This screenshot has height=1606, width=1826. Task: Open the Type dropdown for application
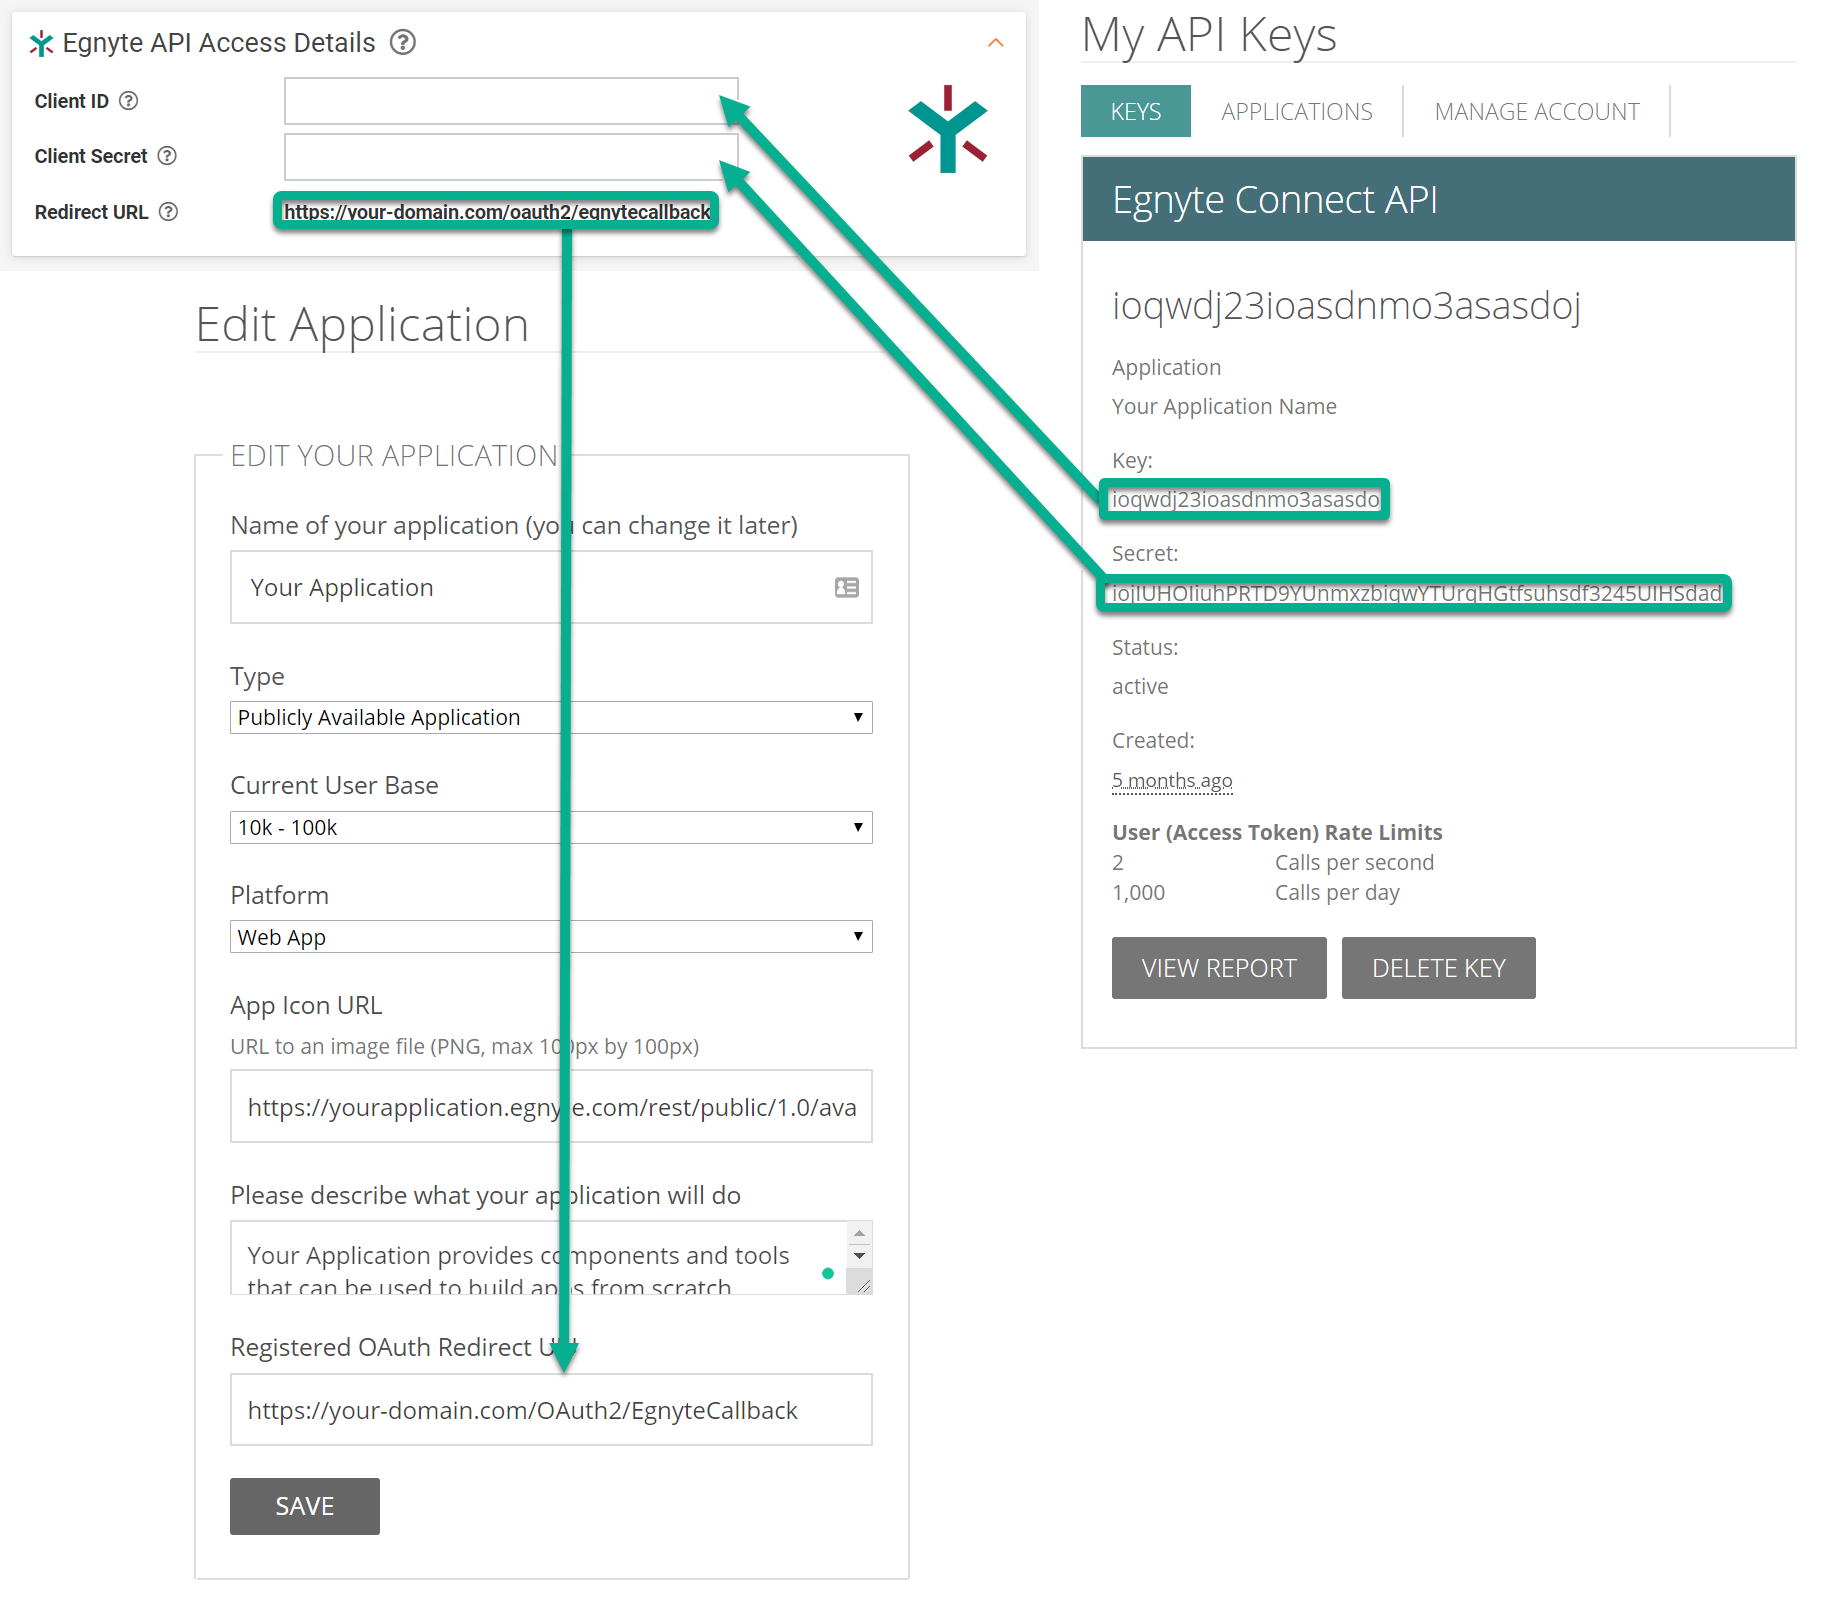pyautogui.click(x=551, y=717)
